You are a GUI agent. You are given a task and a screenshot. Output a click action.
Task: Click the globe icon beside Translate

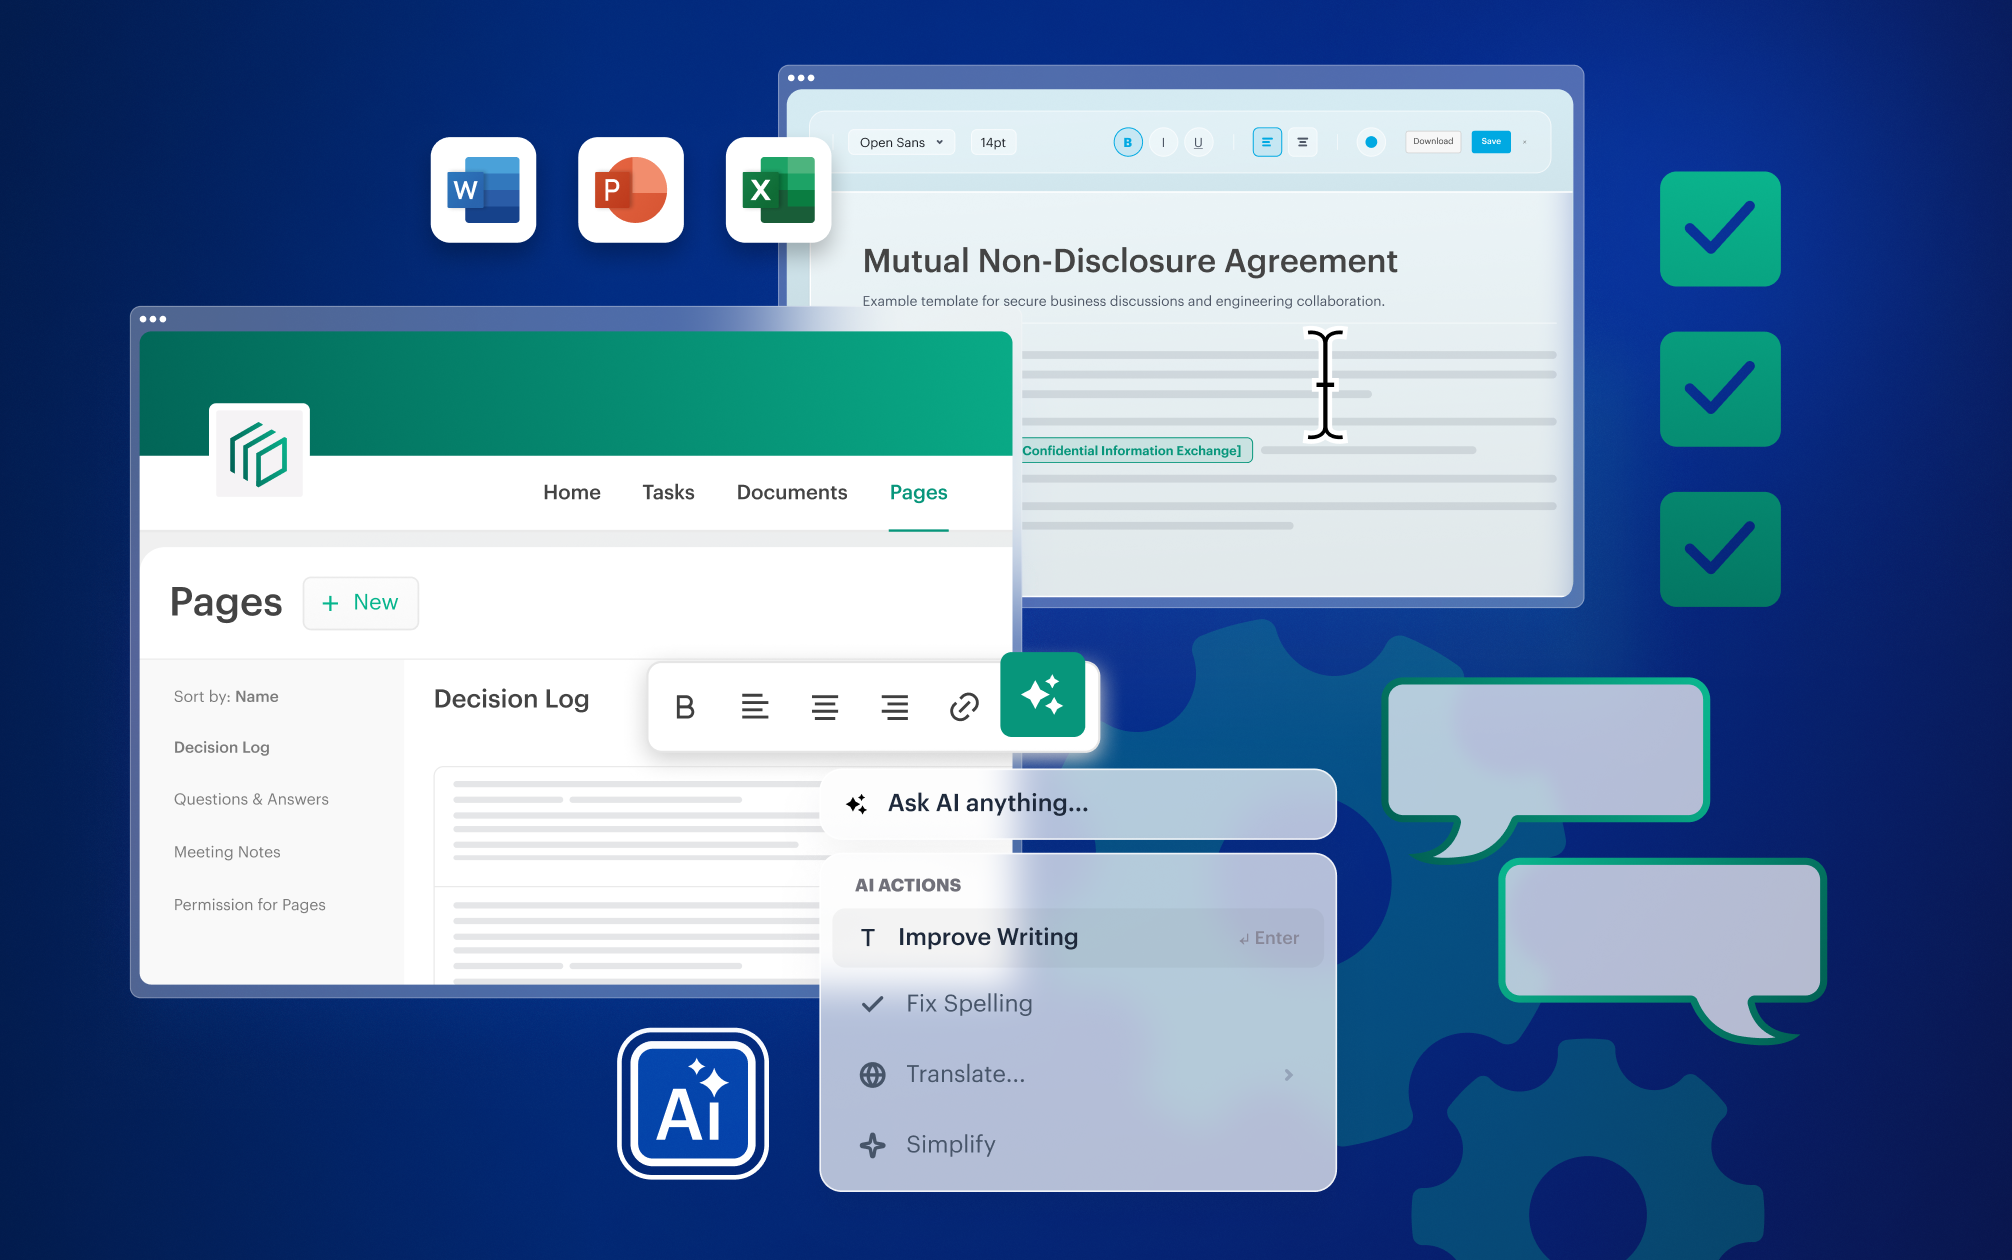coord(872,1075)
